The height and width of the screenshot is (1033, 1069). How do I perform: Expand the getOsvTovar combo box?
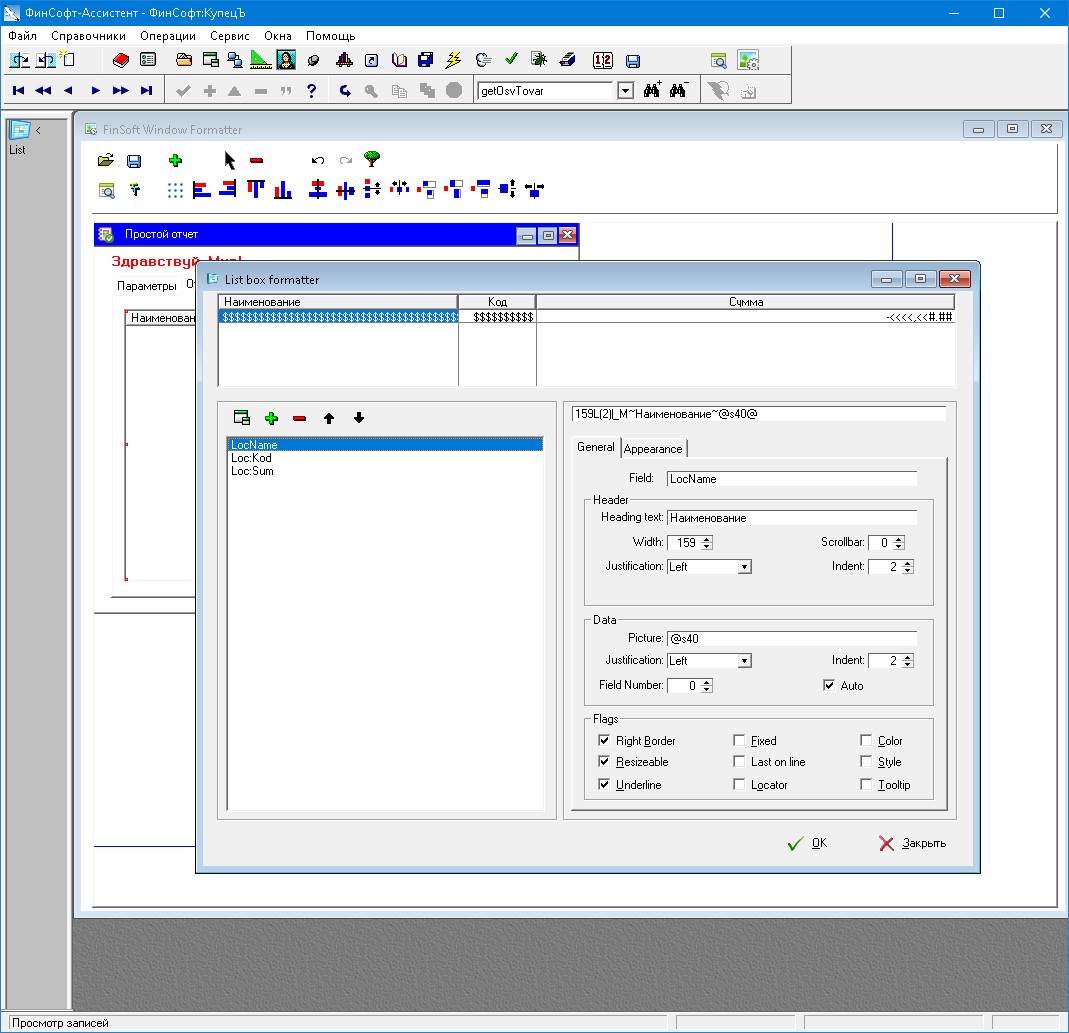click(x=625, y=90)
